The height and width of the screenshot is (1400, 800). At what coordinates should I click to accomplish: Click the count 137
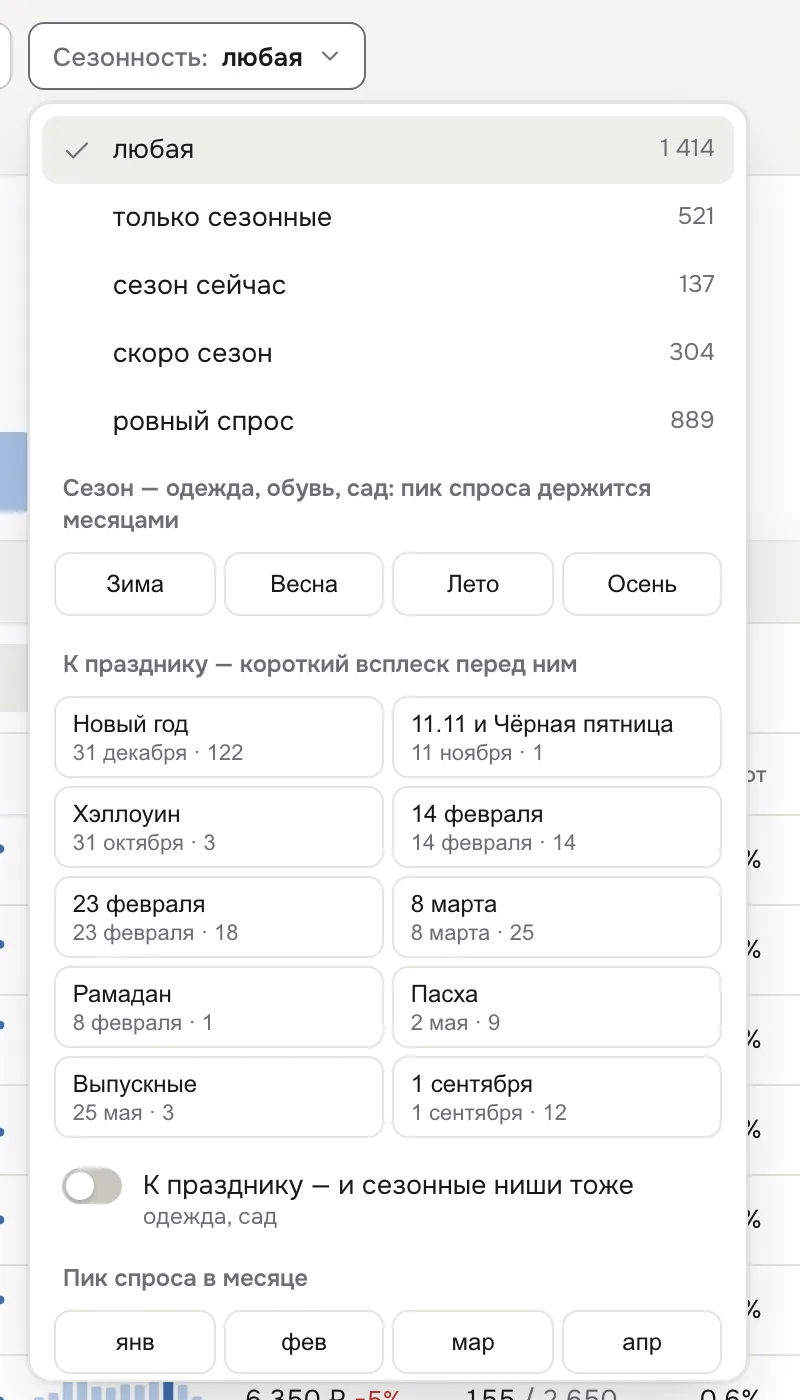click(697, 284)
